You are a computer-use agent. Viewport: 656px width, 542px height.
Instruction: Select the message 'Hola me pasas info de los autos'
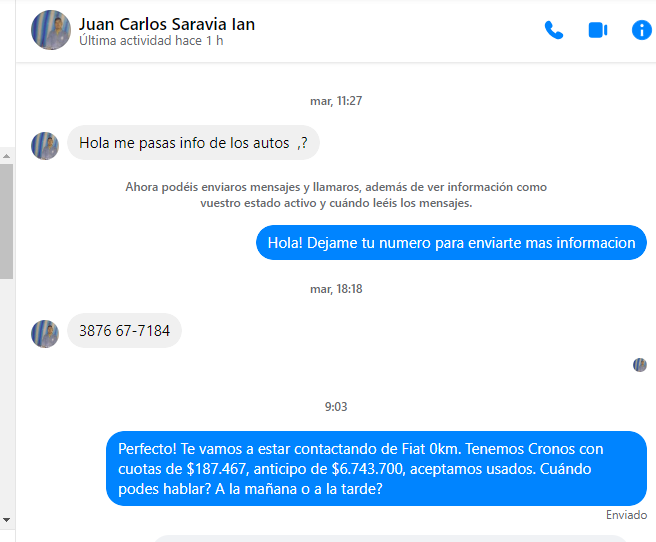(x=193, y=143)
